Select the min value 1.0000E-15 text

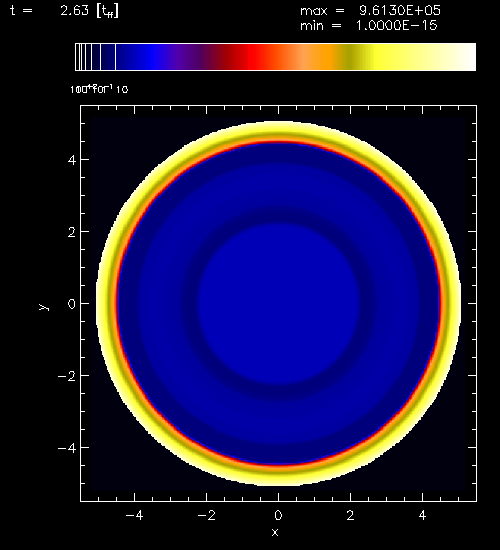397,25
